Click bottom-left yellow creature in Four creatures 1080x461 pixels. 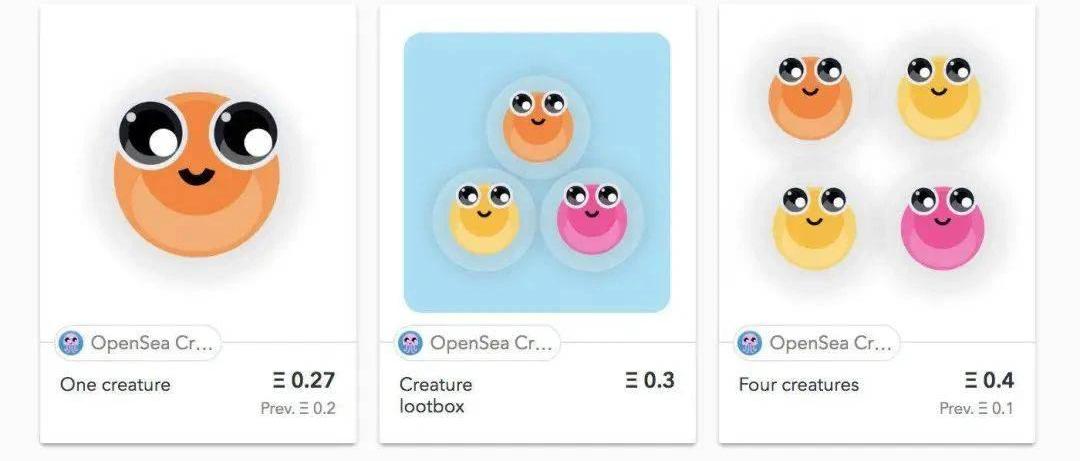point(814,227)
